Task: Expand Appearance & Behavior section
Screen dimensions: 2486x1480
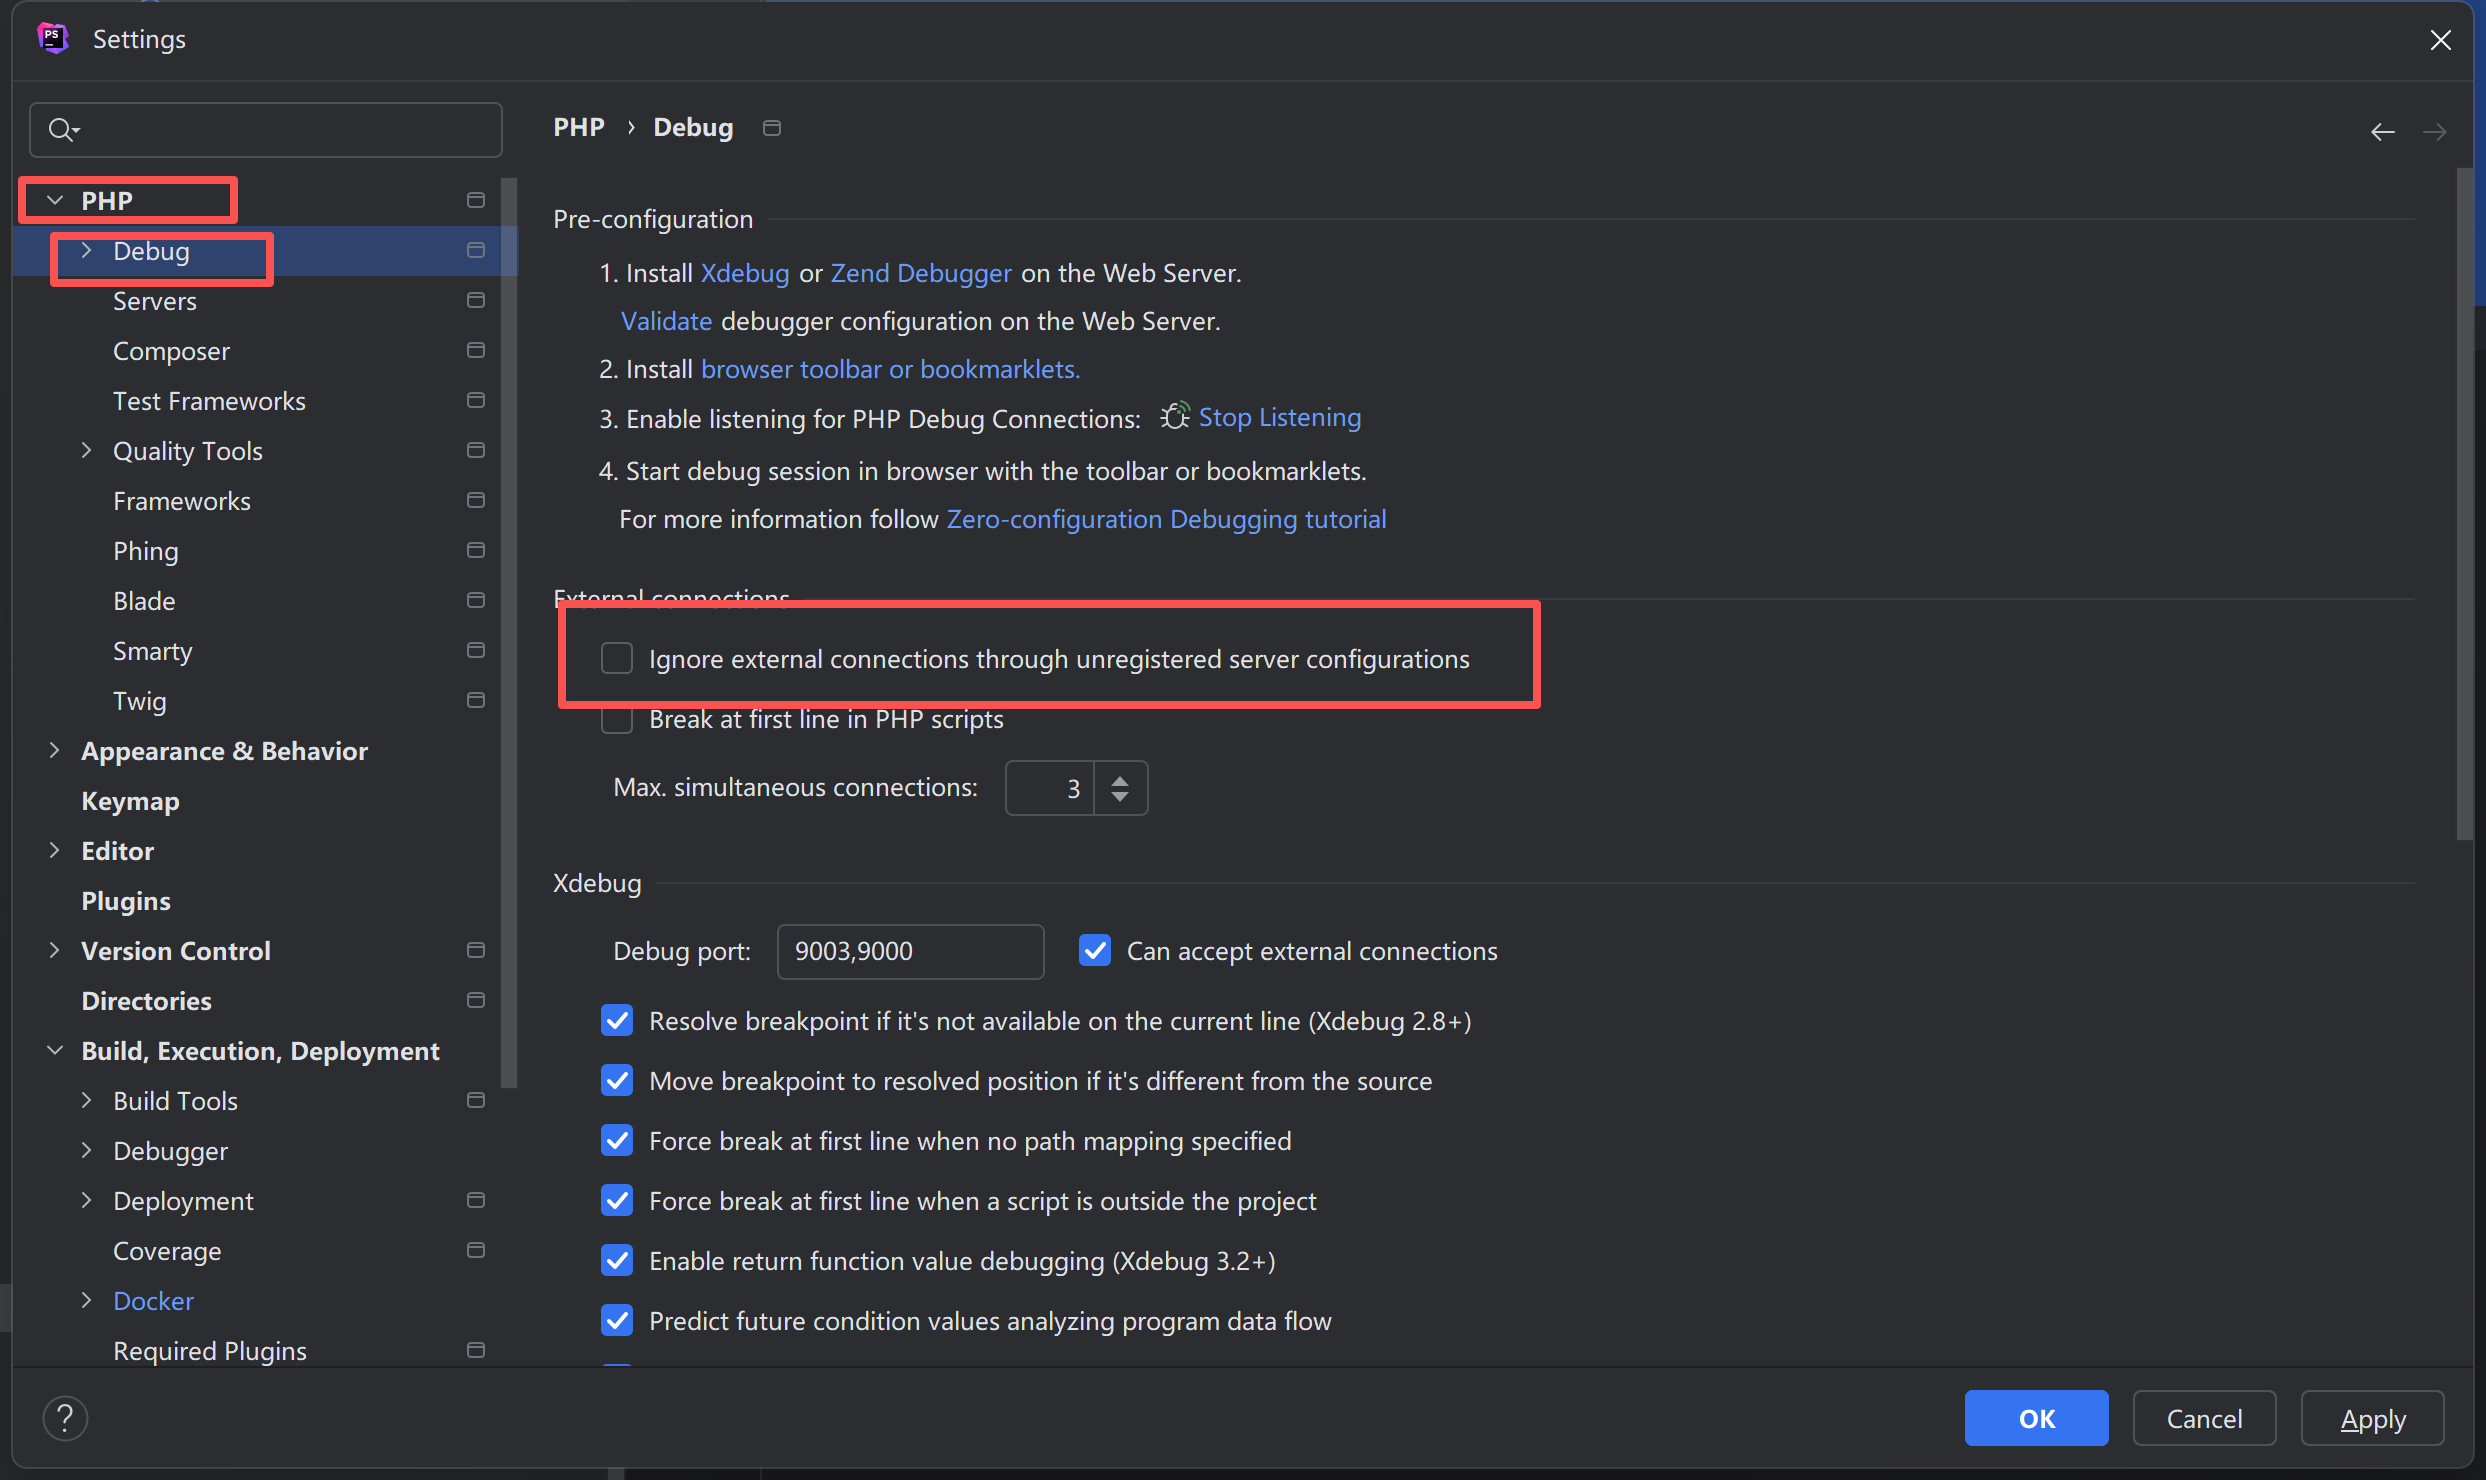Action: tap(55, 751)
